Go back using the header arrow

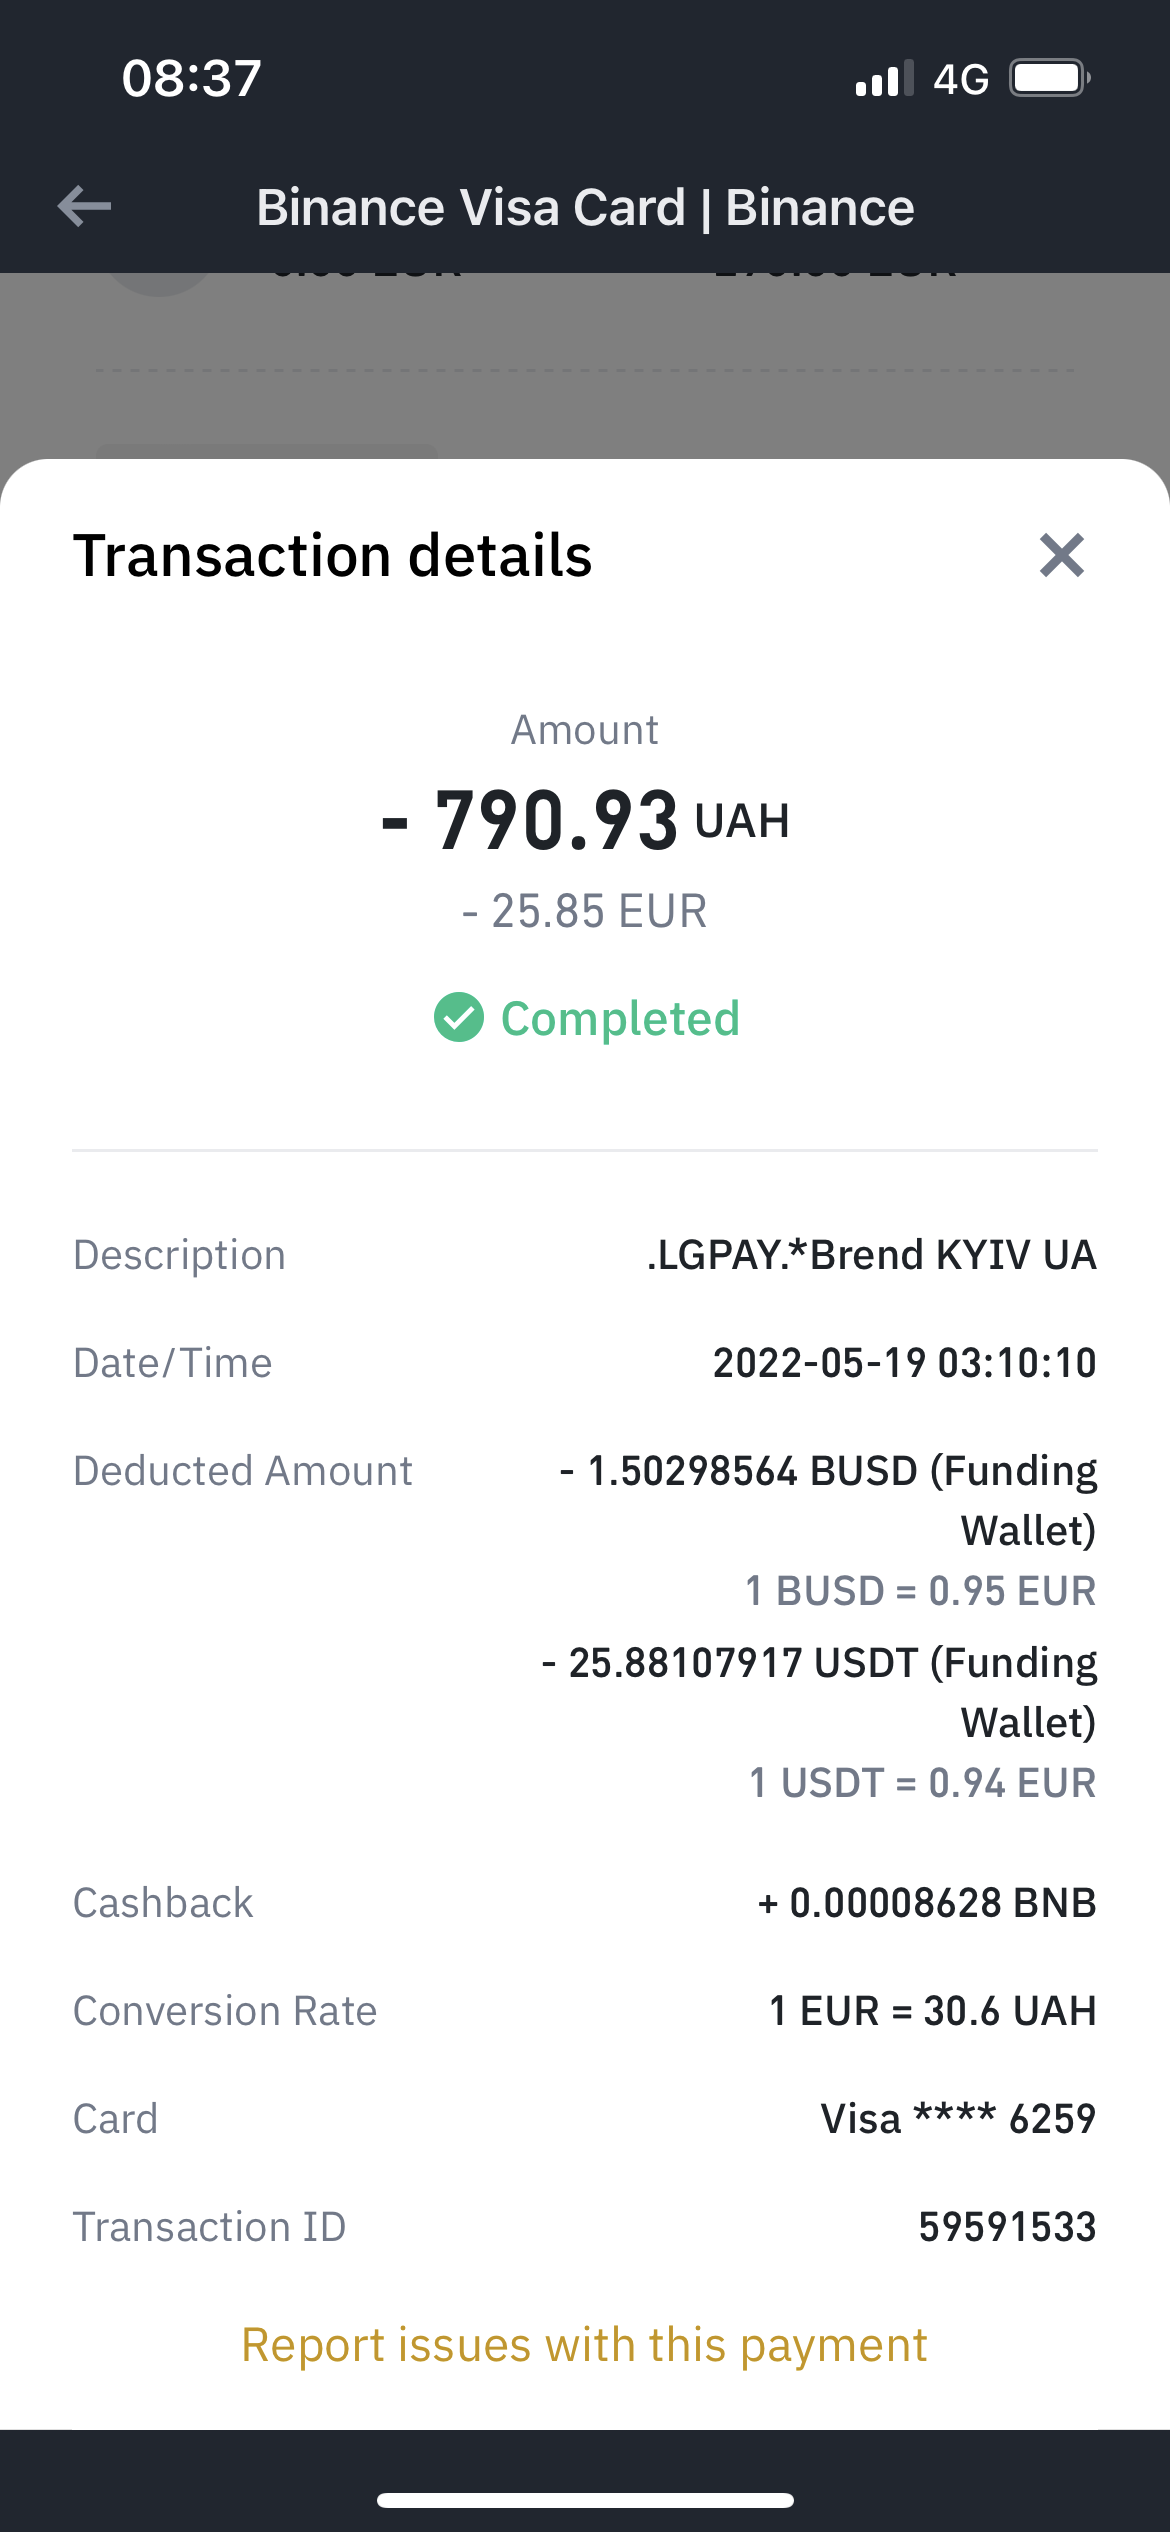85,207
